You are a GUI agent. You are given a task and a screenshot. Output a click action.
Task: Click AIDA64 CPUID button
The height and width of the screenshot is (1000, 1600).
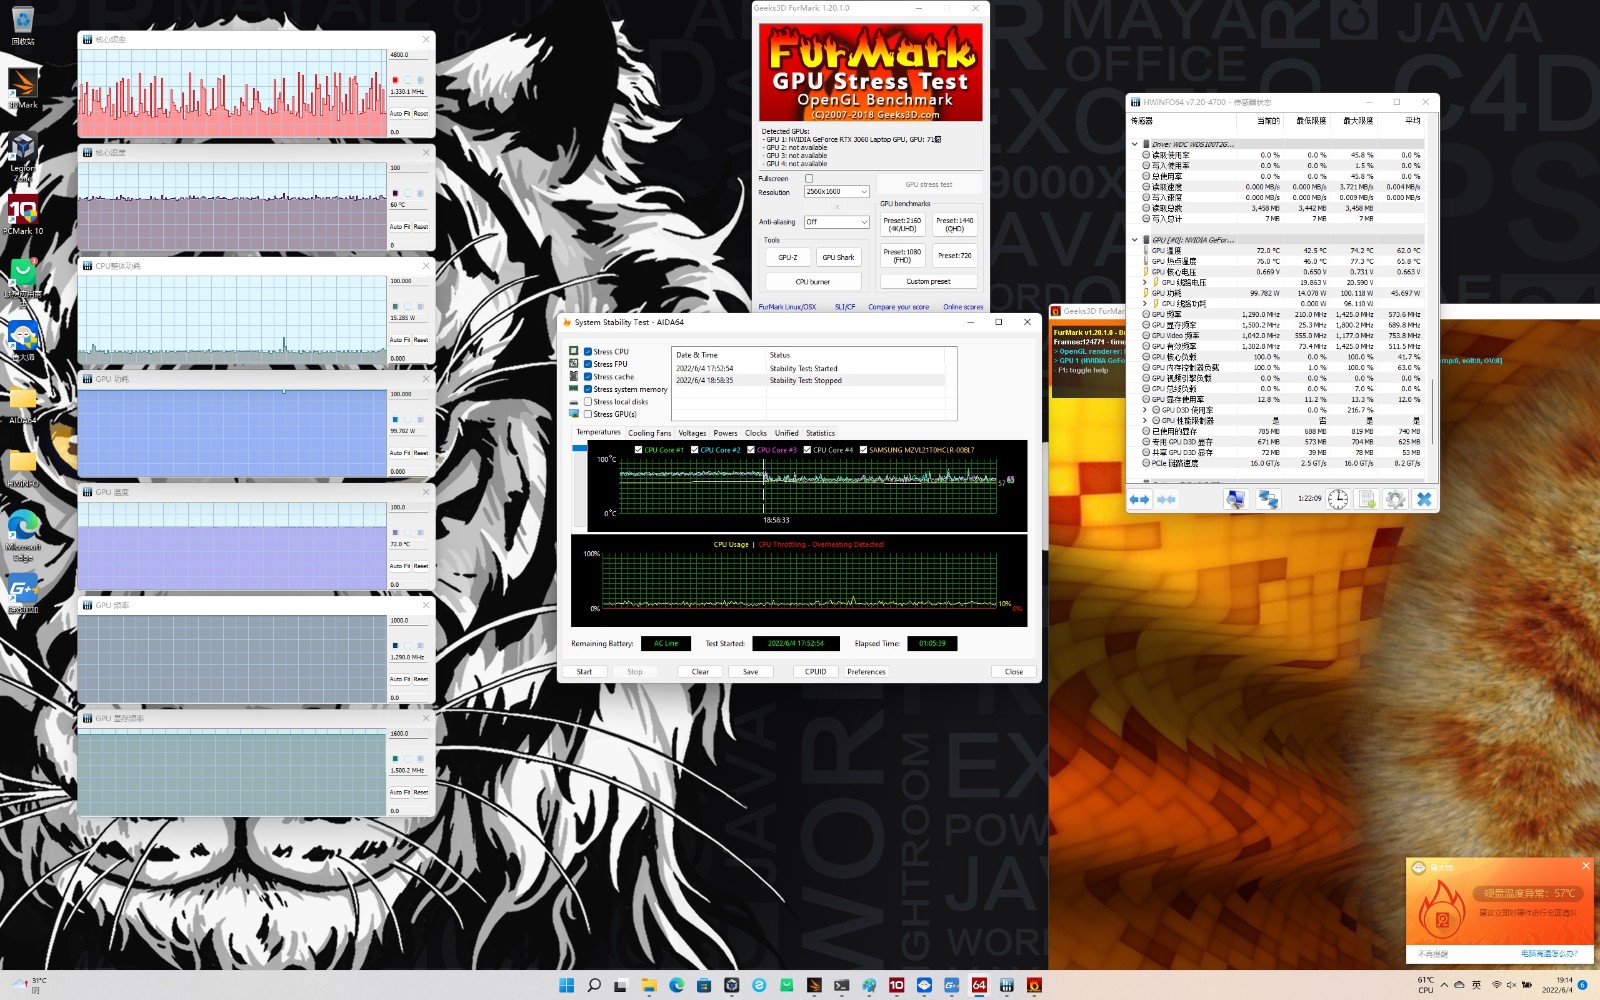point(816,672)
